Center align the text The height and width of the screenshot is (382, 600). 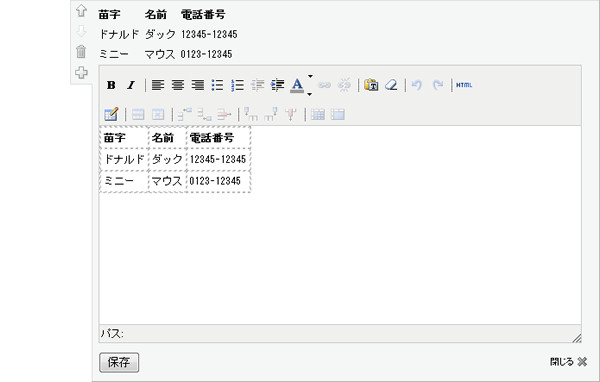(x=178, y=85)
